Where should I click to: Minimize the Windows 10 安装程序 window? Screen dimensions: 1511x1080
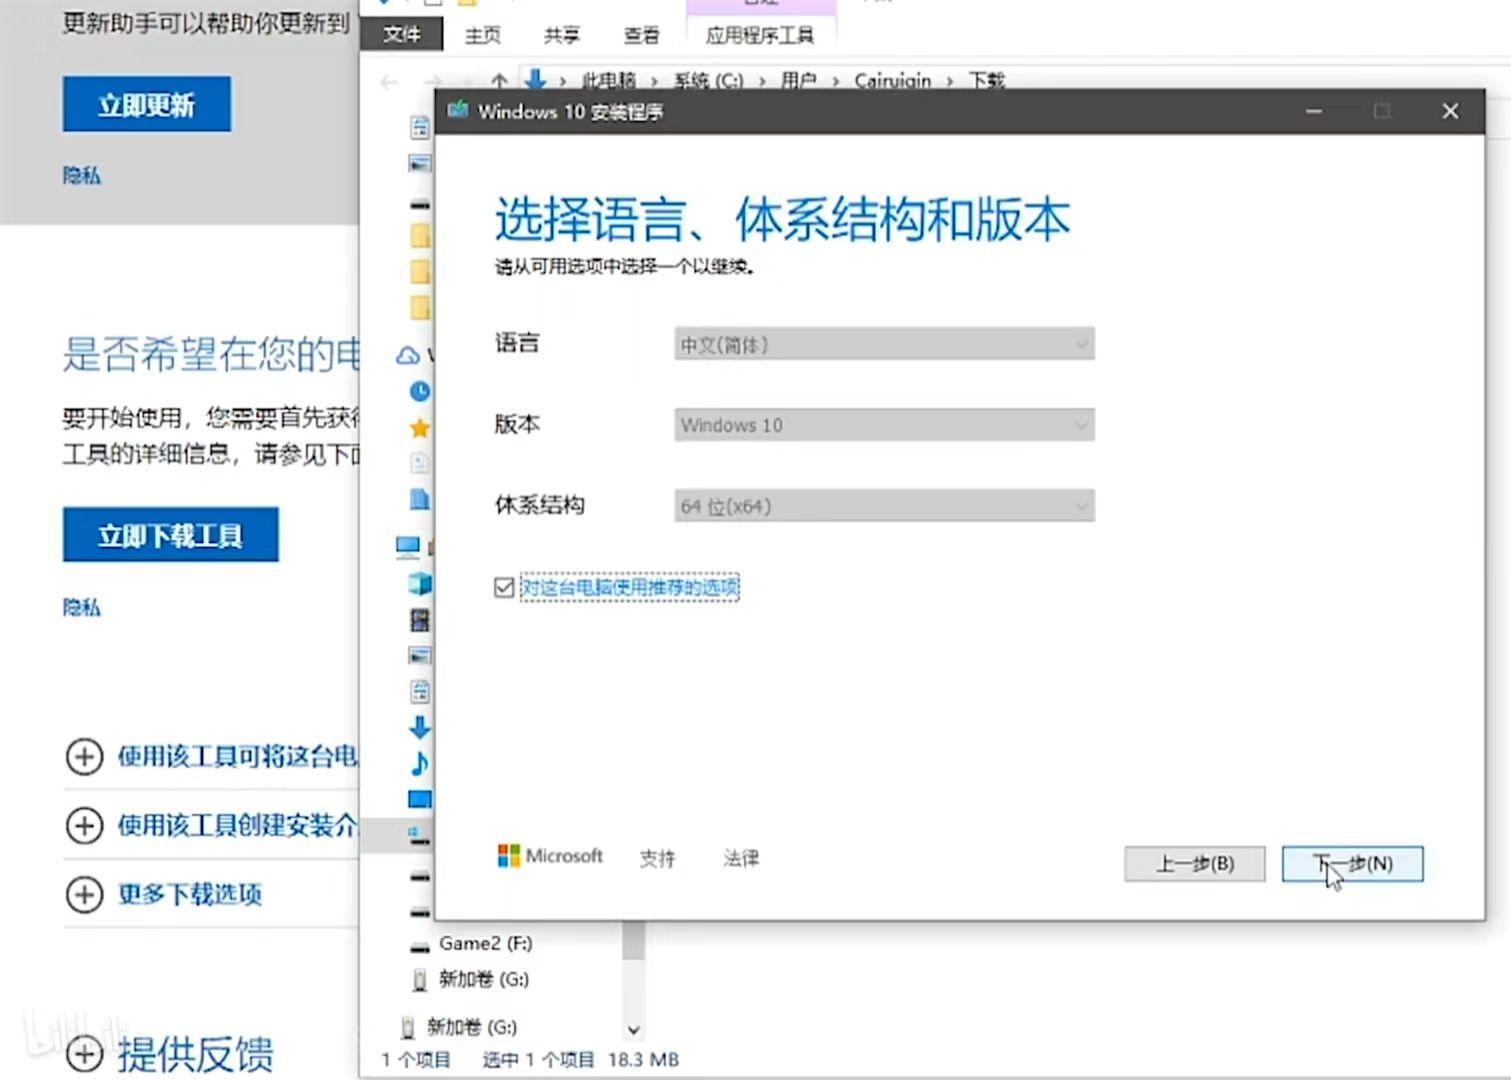(1314, 111)
